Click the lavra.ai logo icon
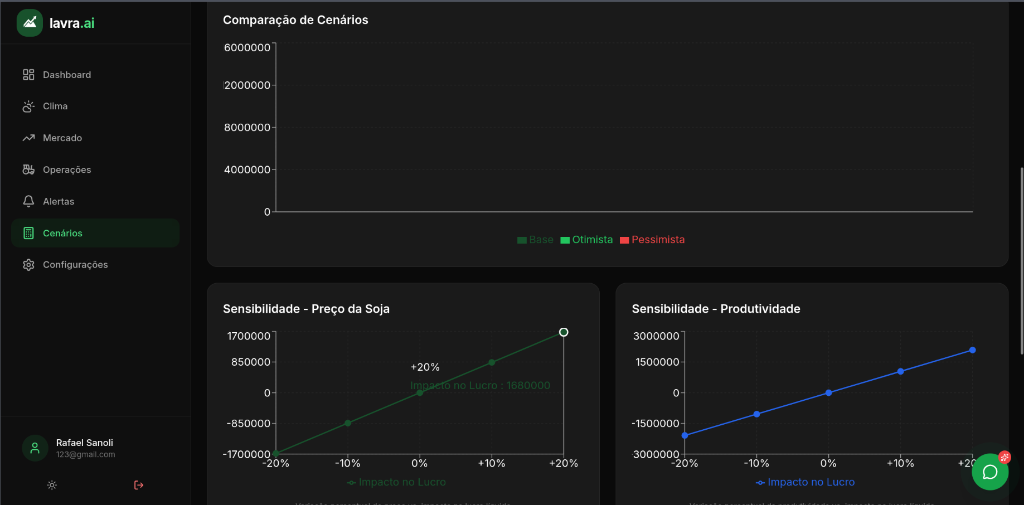1024x505 pixels. click(30, 22)
